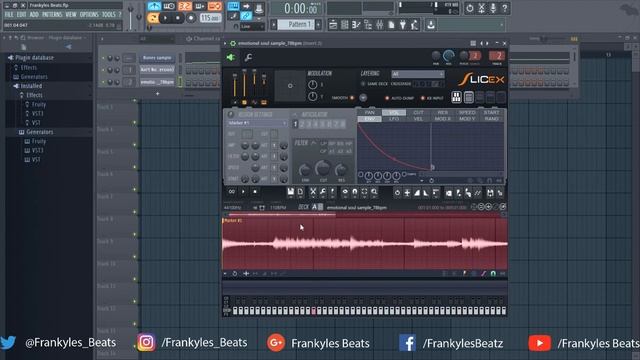Select articulator number 1
This screenshot has width=640, height=360.
[x=295, y=124]
